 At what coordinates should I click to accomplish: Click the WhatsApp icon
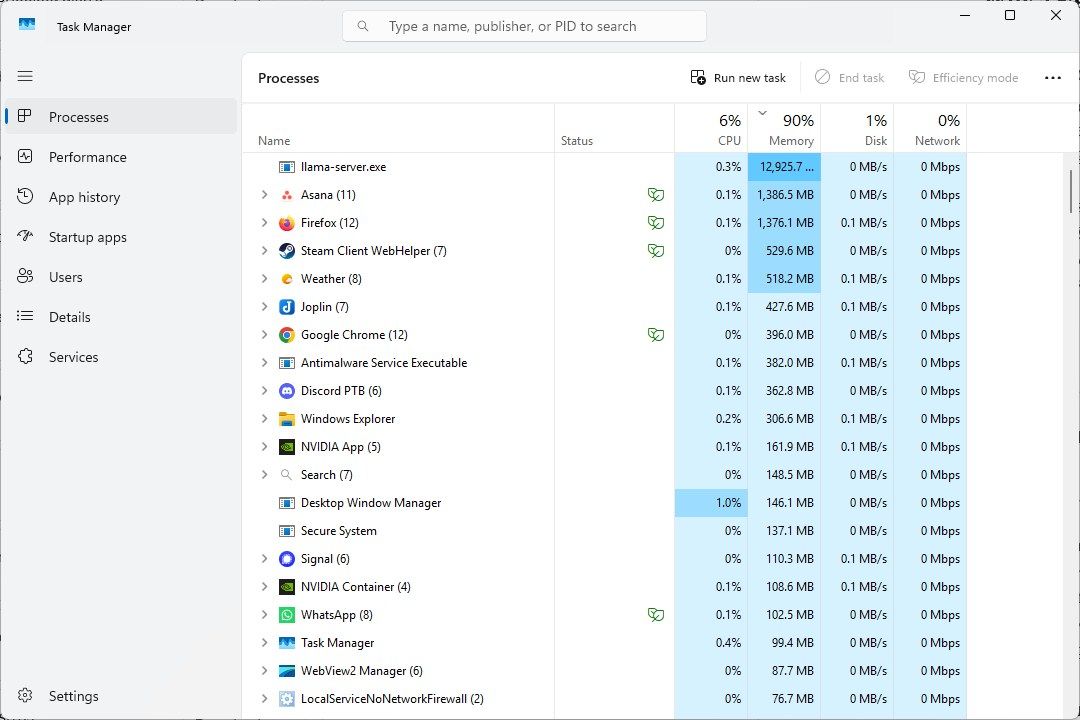287,615
